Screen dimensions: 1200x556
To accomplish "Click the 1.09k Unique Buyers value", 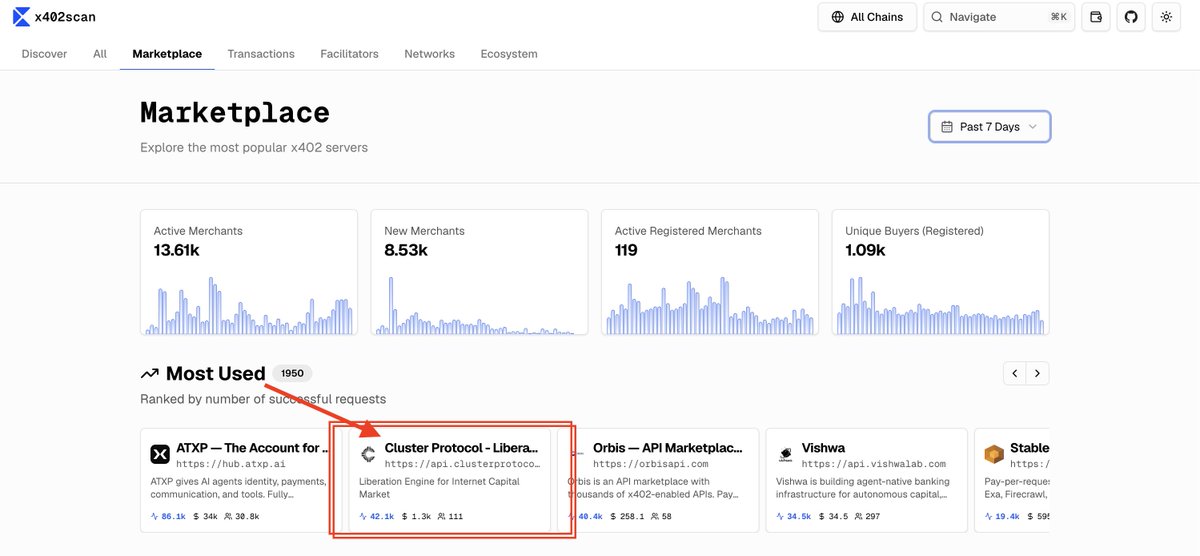I will click(x=865, y=250).
